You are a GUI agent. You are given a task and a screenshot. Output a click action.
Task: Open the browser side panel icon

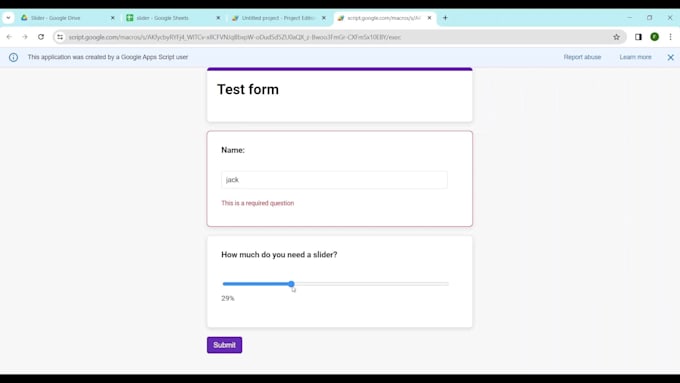638,37
